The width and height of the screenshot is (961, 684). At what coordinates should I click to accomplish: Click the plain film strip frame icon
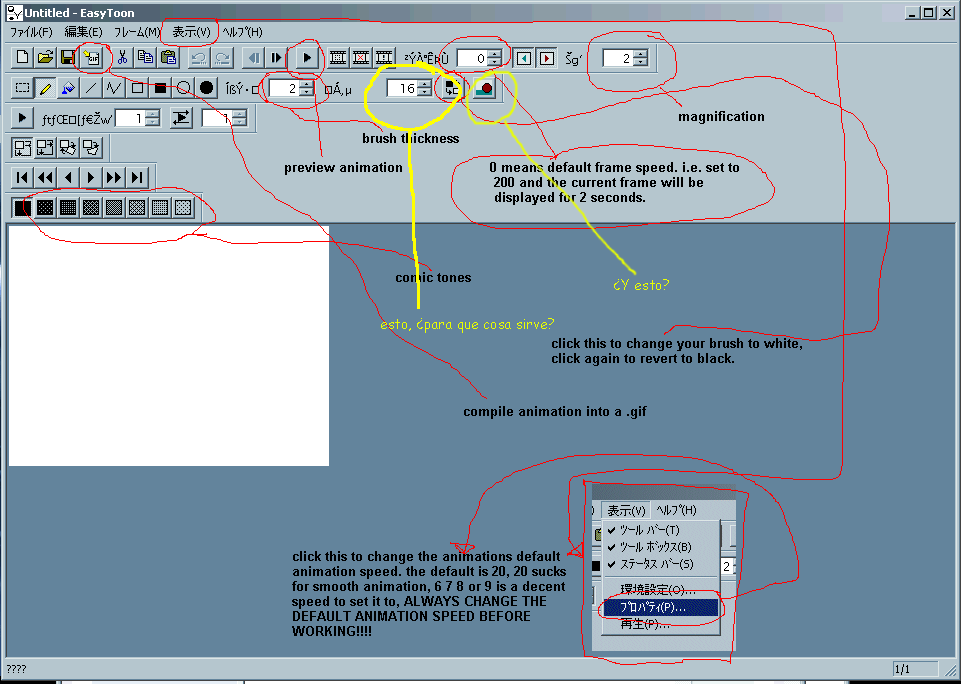(337, 58)
